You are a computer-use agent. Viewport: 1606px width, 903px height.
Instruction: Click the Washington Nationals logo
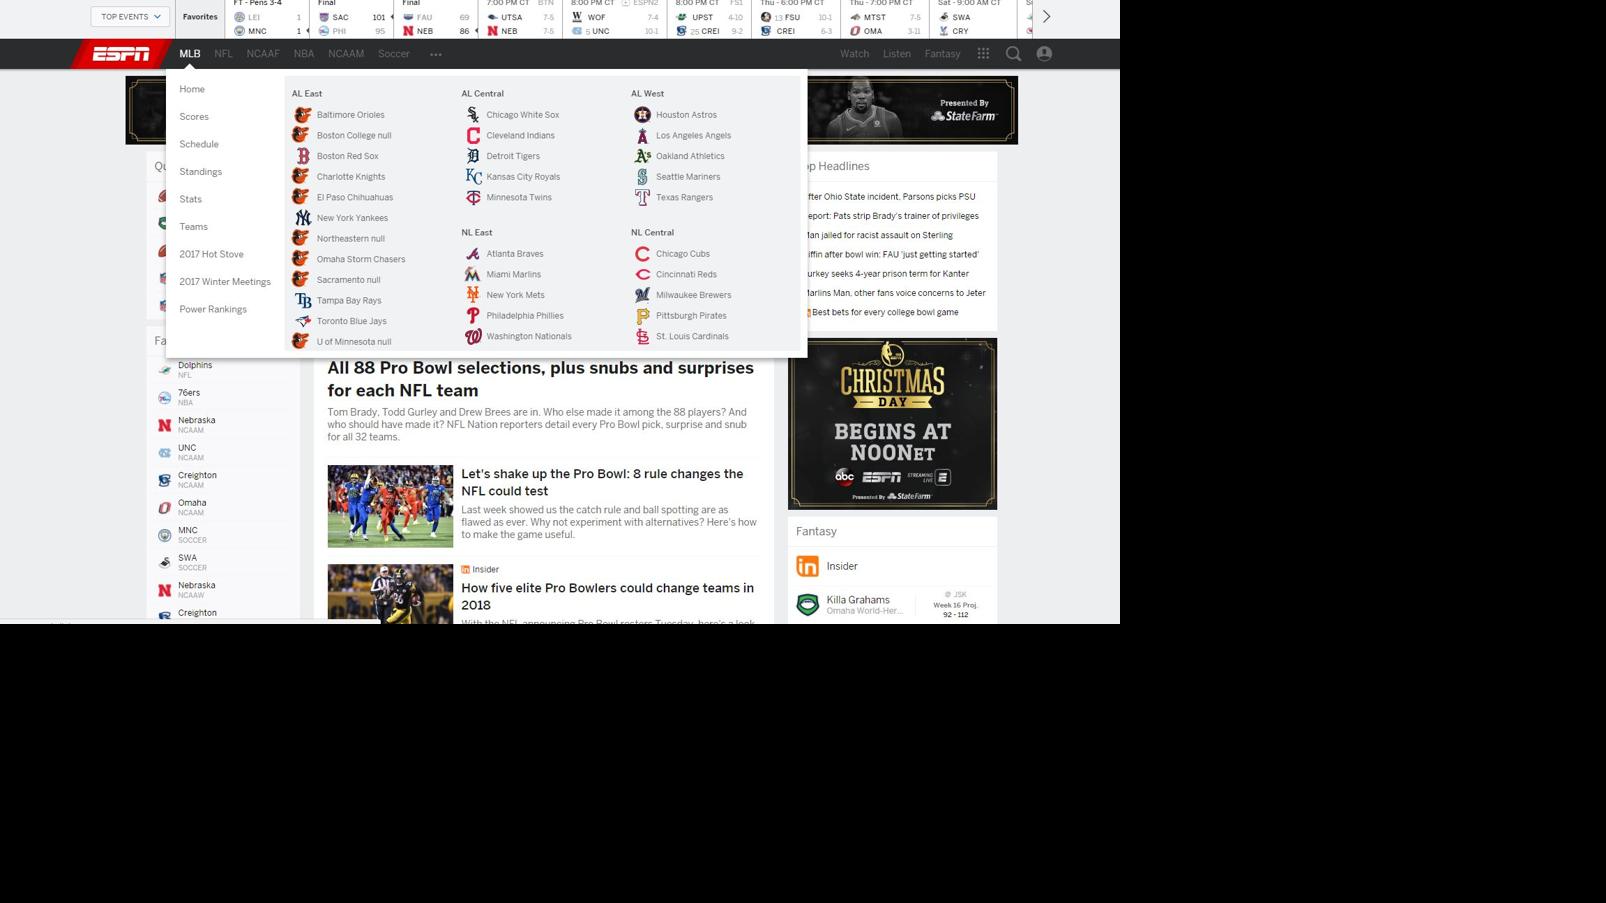(472, 336)
